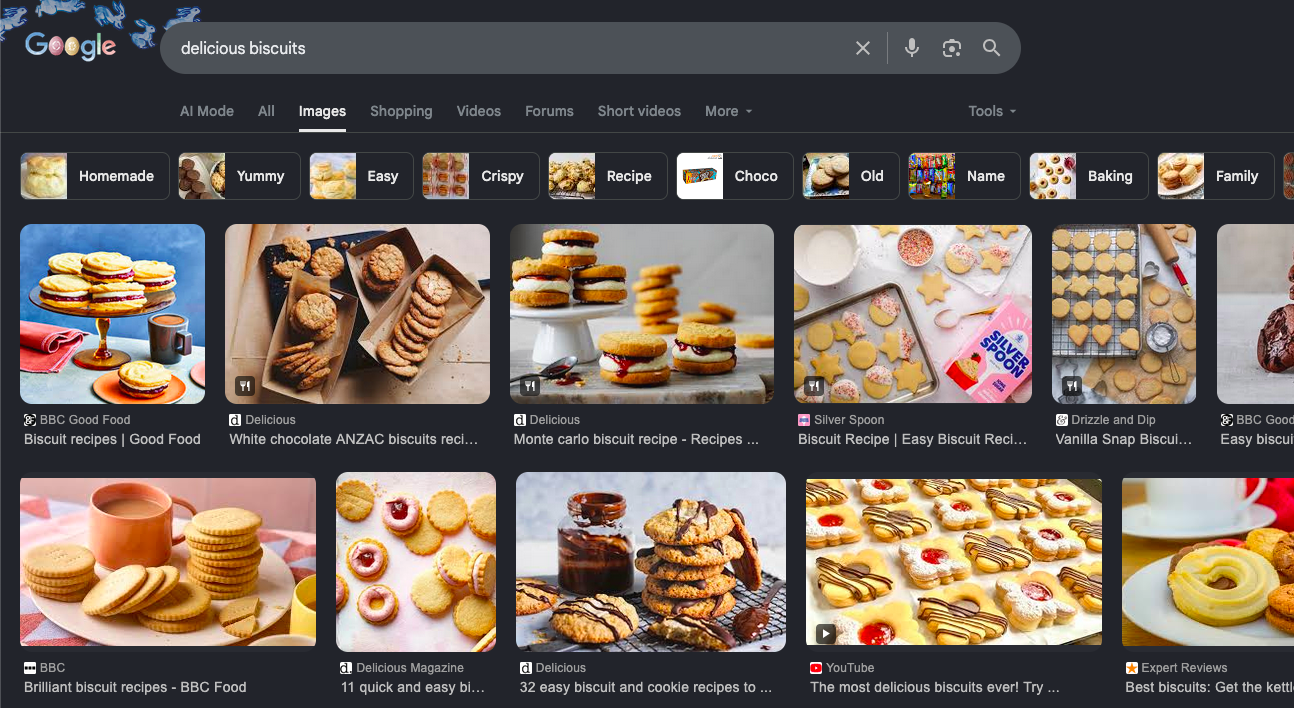Viewport: 1294px width, 708px height.
Task: Click recipe icon on Monte Carlo biscuit image
Action: (x=530, y=385)
